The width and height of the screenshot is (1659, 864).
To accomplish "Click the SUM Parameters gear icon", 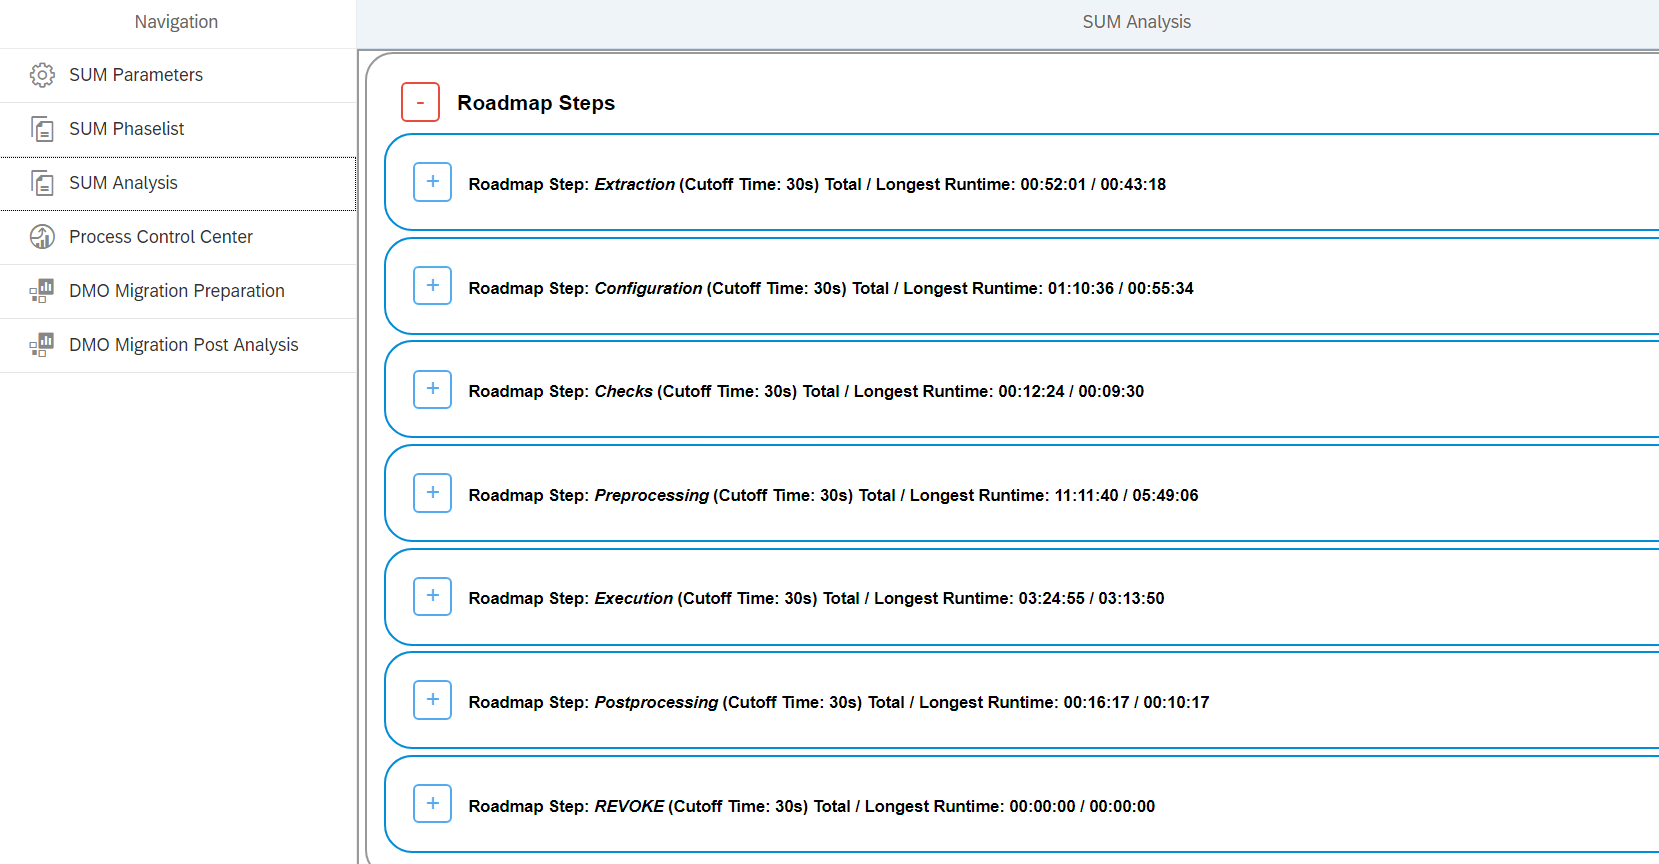I will click(x=42, y=75).
